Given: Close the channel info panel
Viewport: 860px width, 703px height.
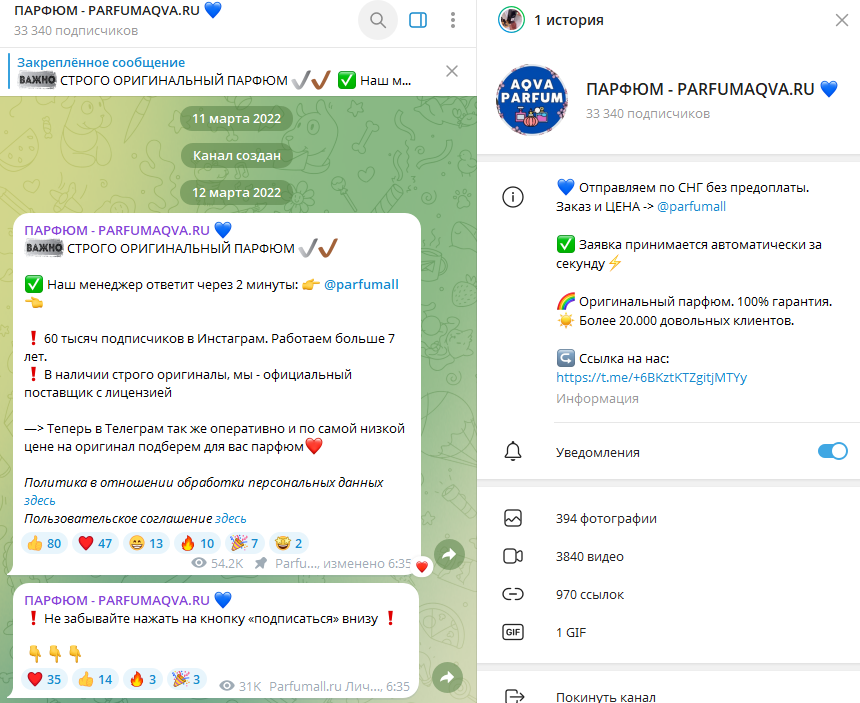Looking at the screenshot, I should [841, 20].
